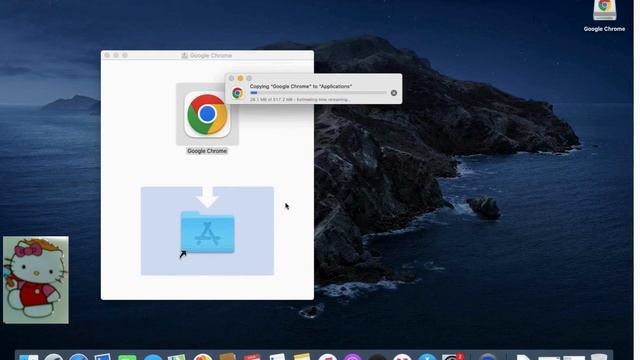Open the Applications folder shortcut
Image resolution: width=640 pixels, height=360 pixels.
pos(207,232)
